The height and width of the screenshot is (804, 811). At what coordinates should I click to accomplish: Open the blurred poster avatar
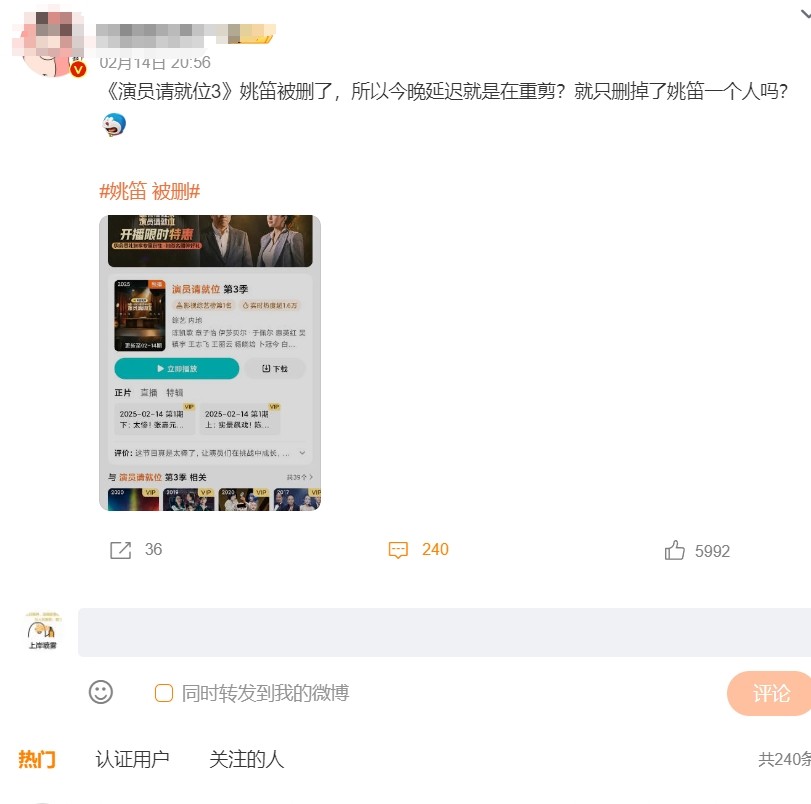coord(48,43)
